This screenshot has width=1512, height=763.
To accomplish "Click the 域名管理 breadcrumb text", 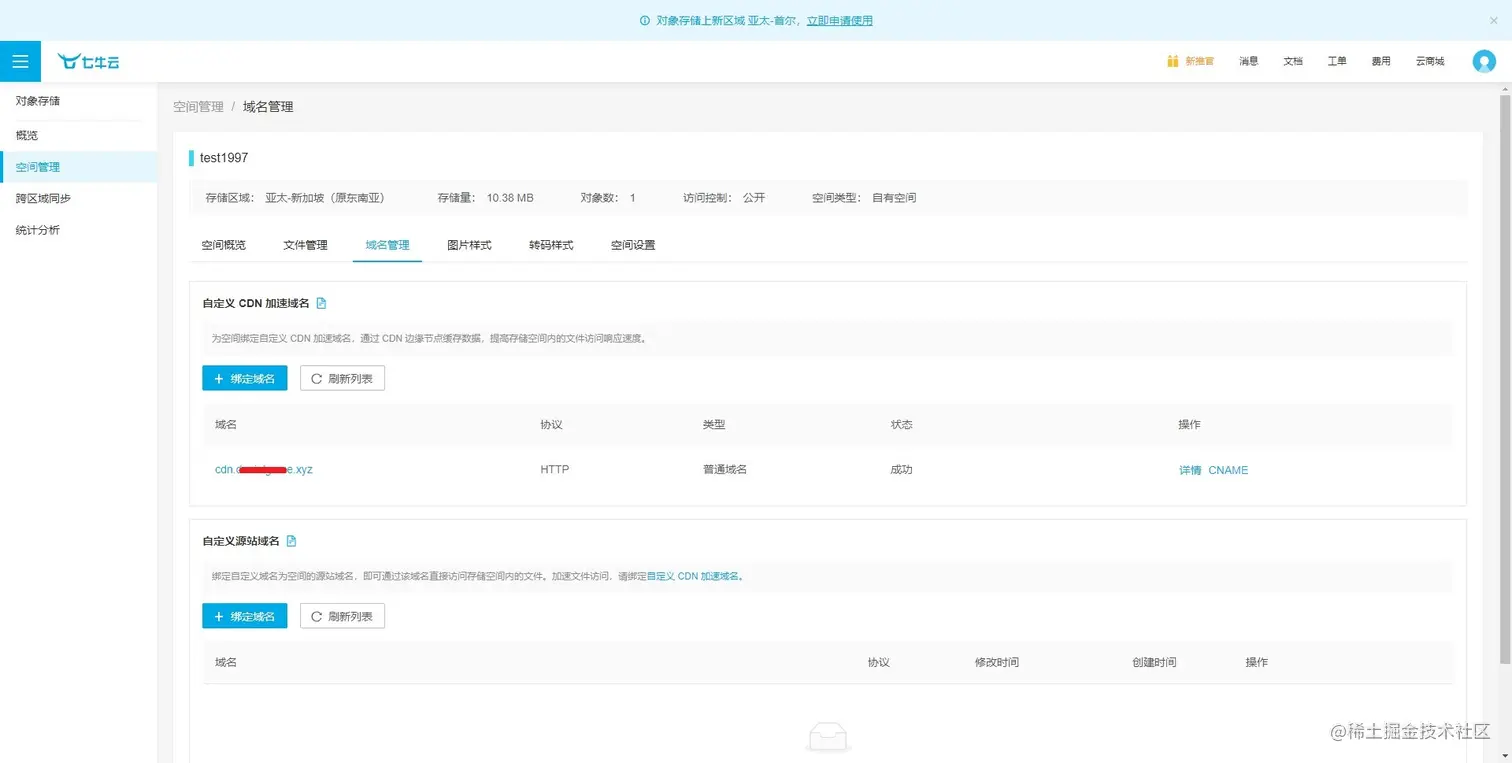I will (268, 106).
